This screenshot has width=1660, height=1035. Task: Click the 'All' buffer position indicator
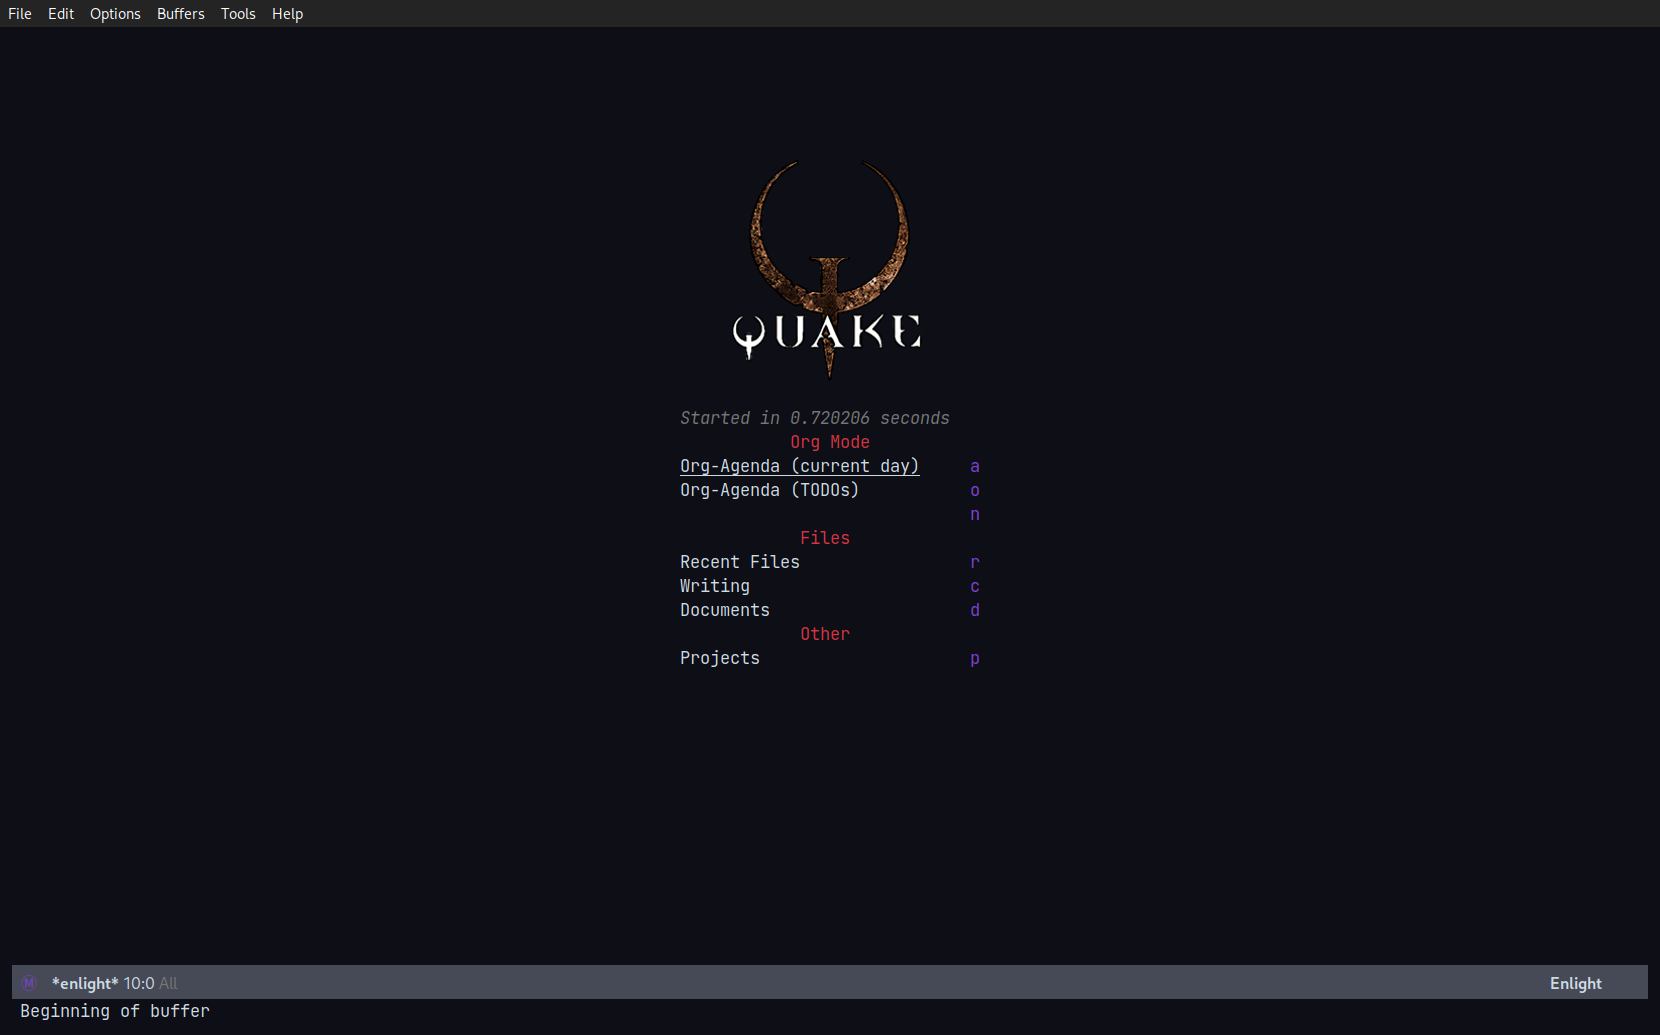click(x=168, y=983)
